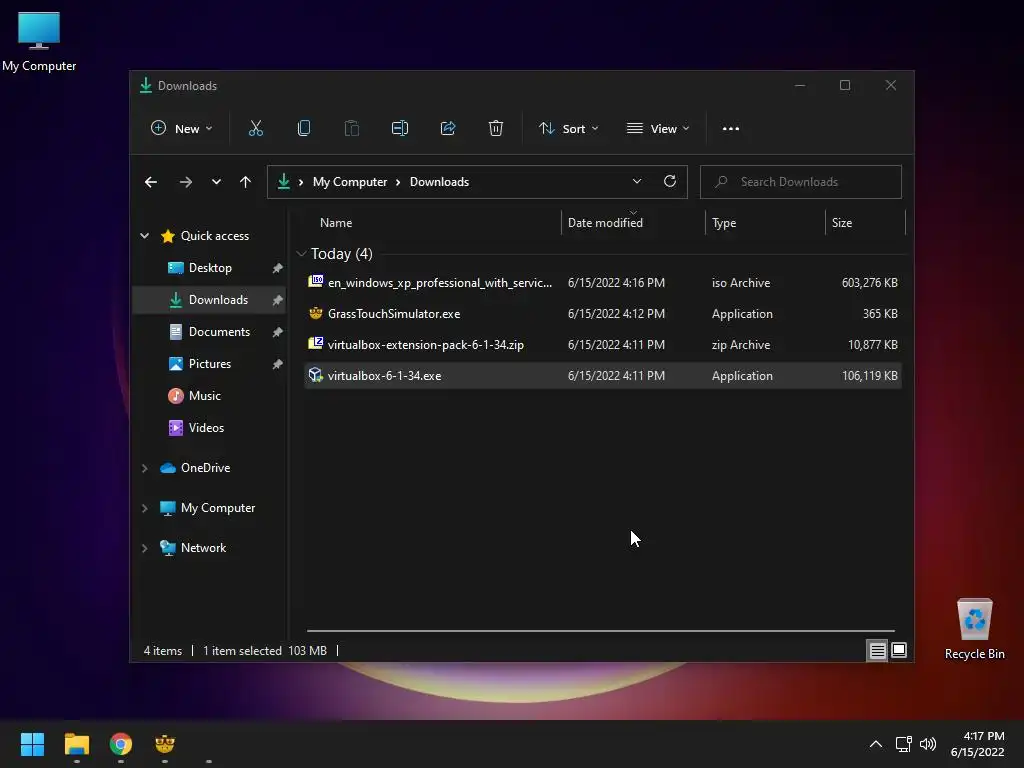Click Downloads in address breadcrumb

[x=440, y=182]
